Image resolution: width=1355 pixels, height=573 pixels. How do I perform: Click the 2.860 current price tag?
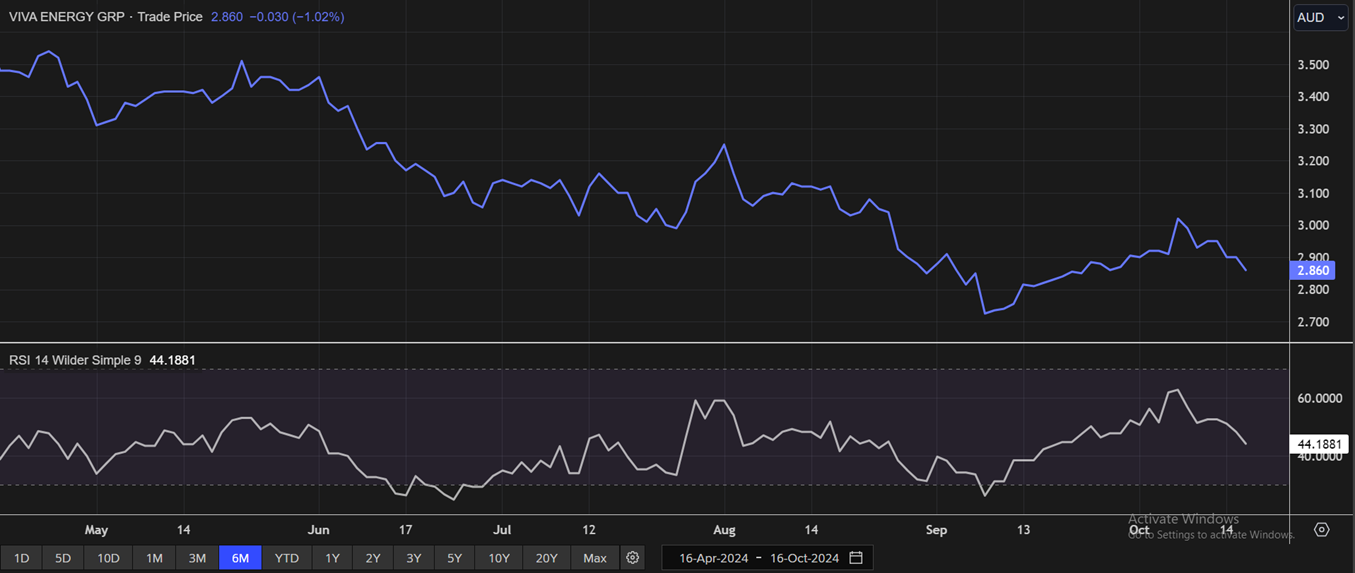pyautogui.click(x=1313, y=271)
